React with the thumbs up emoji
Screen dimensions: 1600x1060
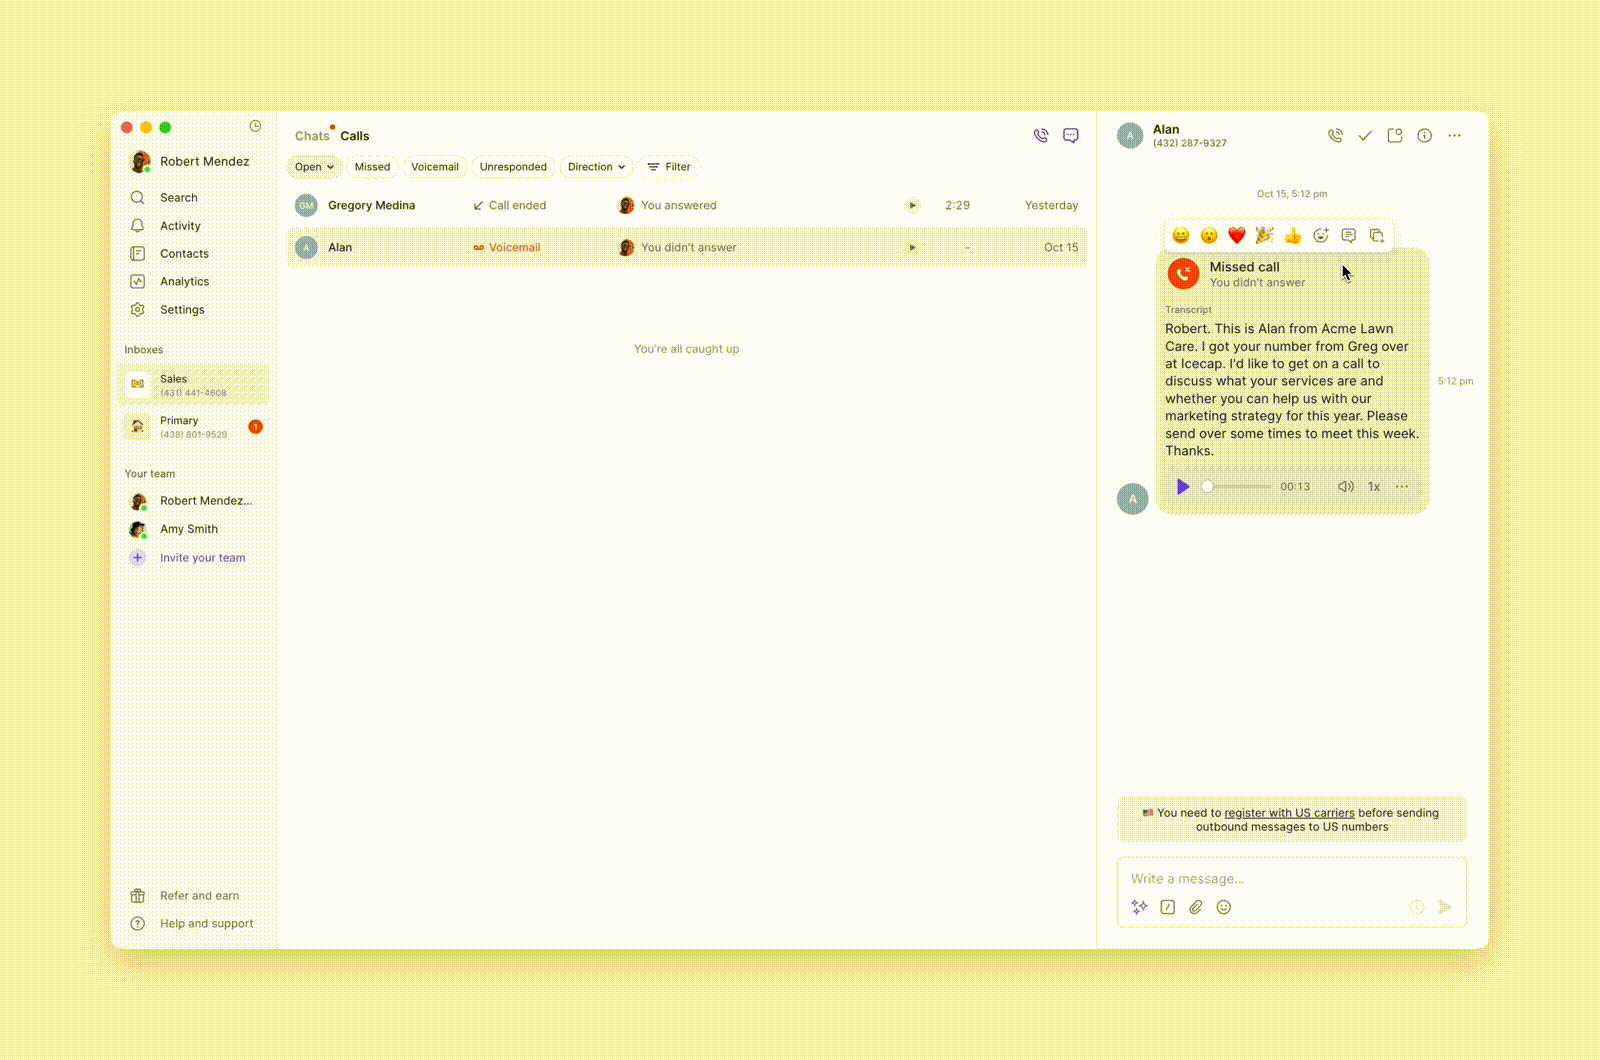click(x=1293, y=235)
